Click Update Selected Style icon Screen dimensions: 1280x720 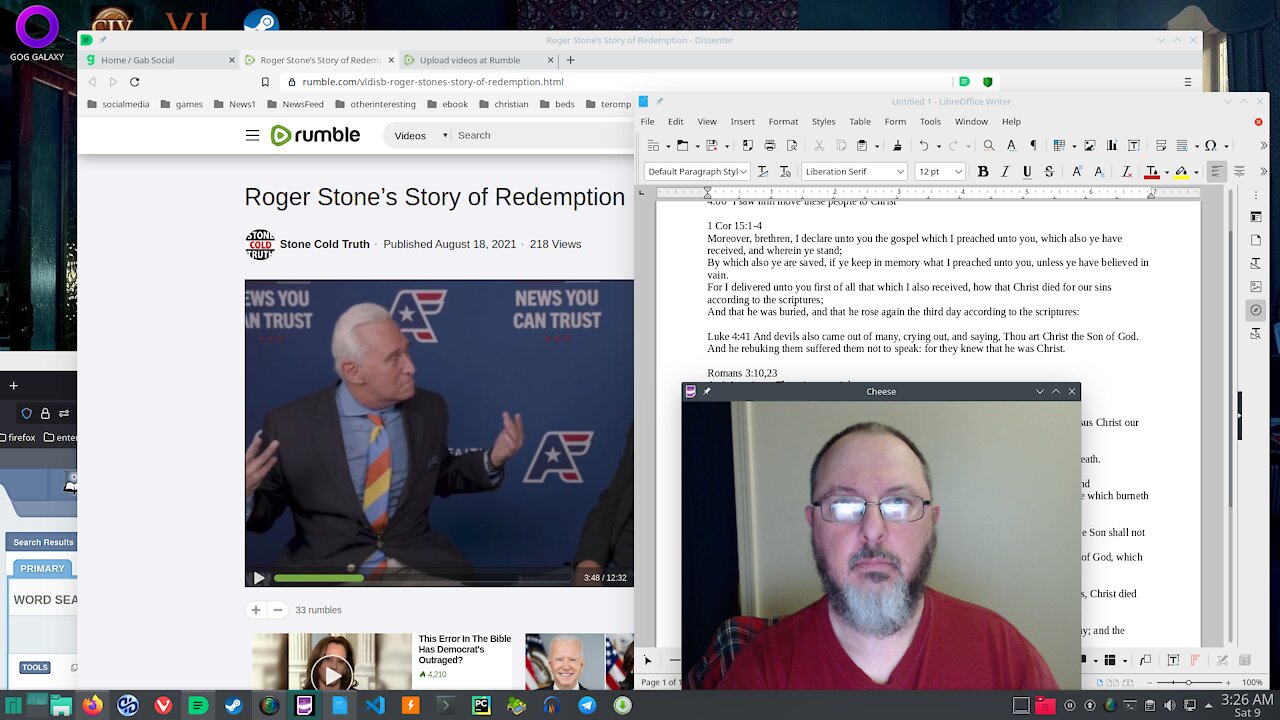tap(763, 172)
